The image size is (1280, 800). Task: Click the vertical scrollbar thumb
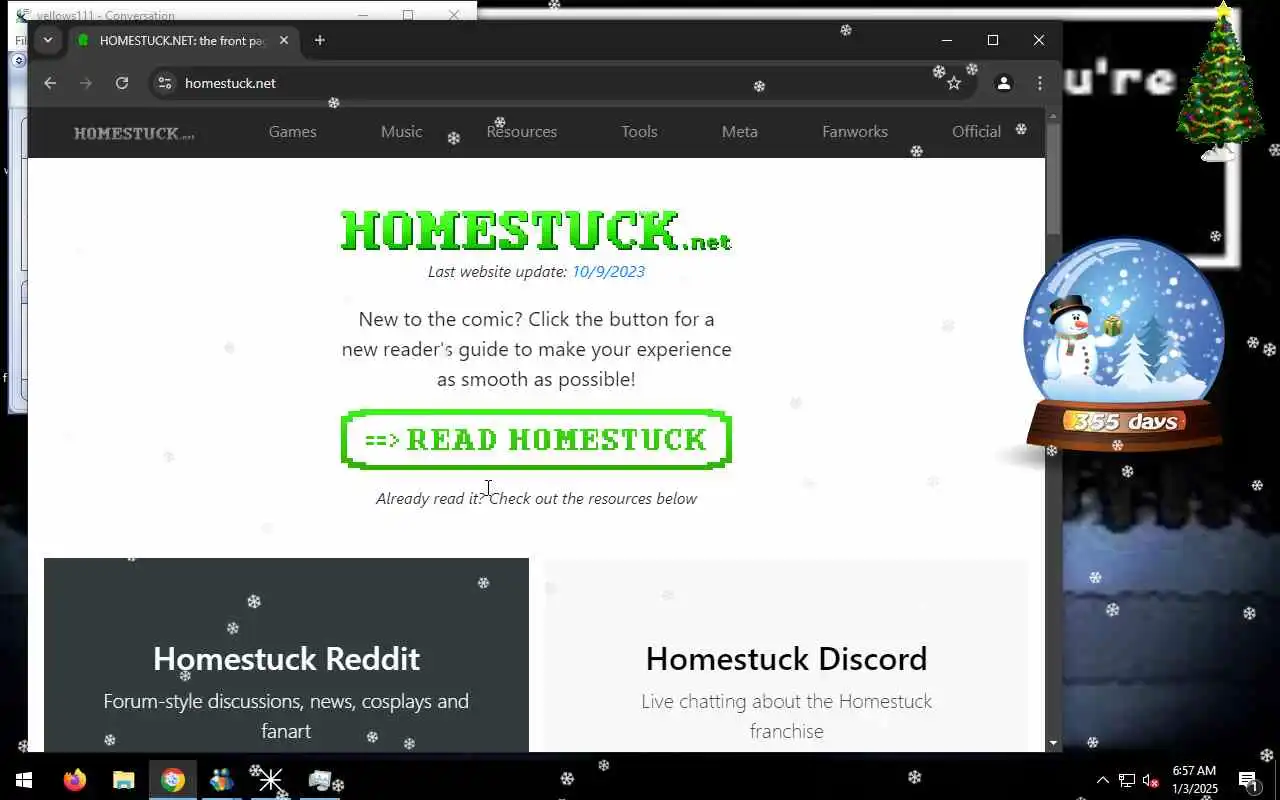(1053, 180)
